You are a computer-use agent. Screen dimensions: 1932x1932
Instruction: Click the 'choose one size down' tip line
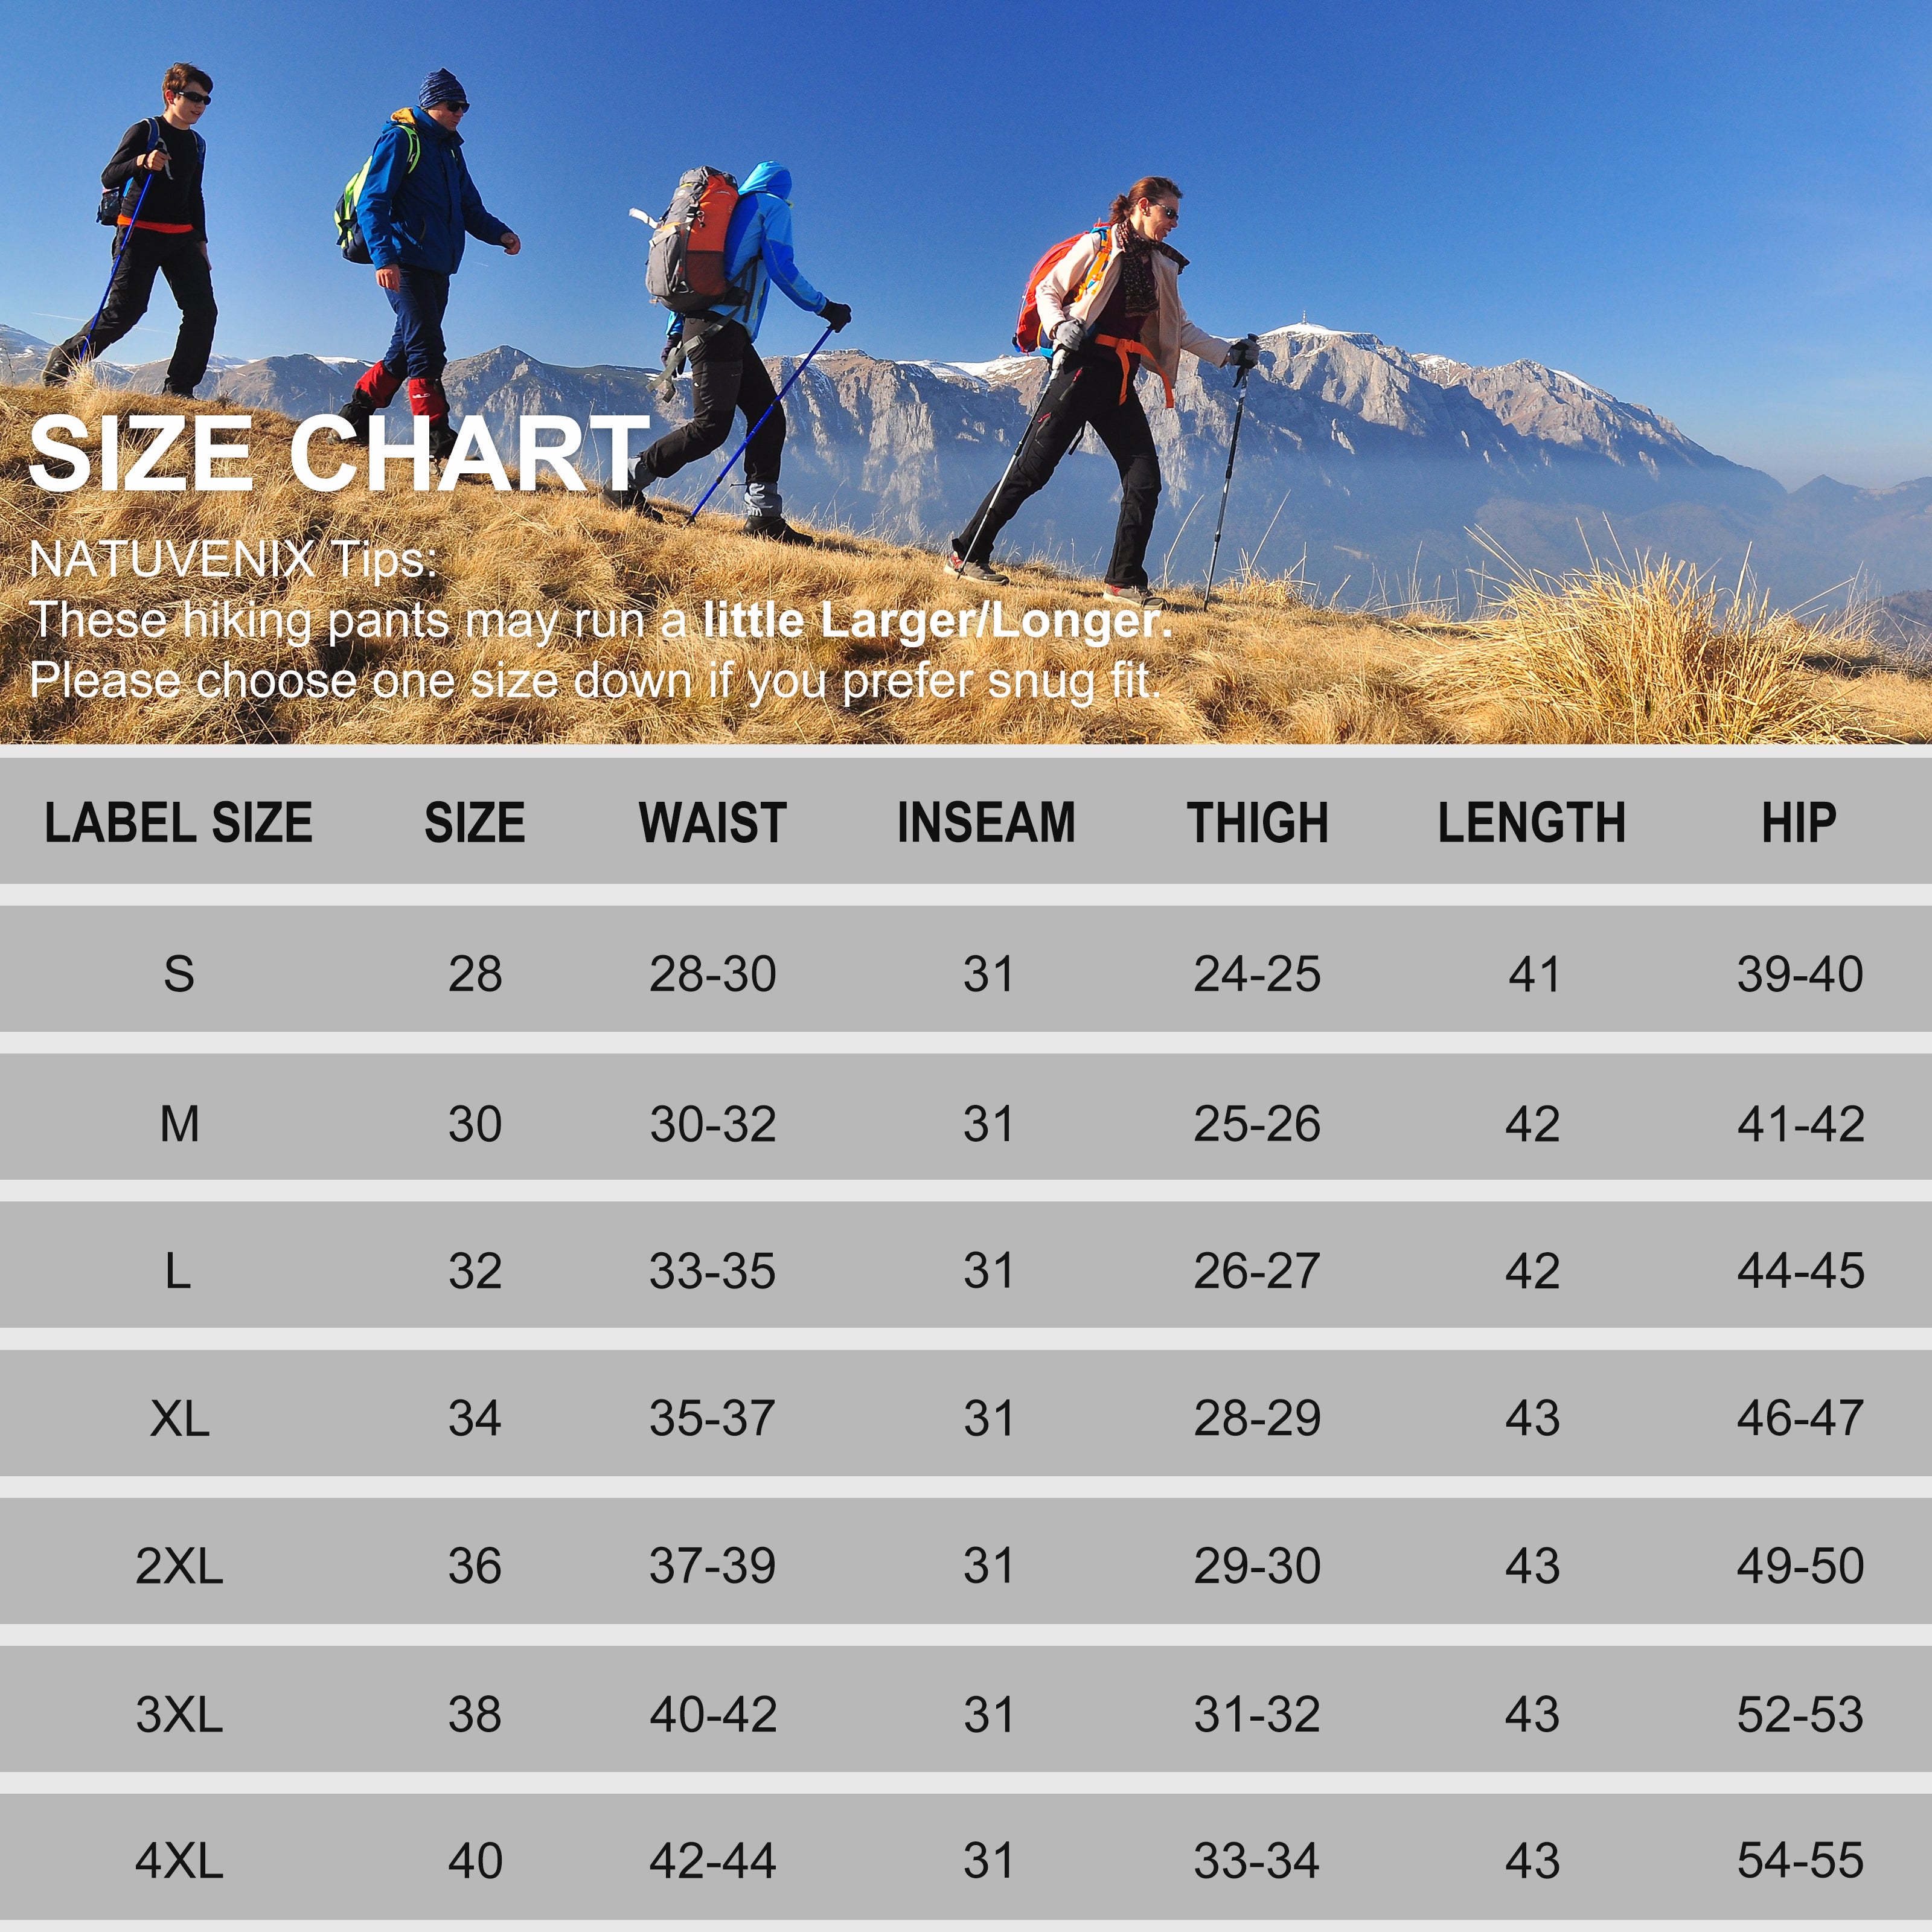(x=595, y=681)
